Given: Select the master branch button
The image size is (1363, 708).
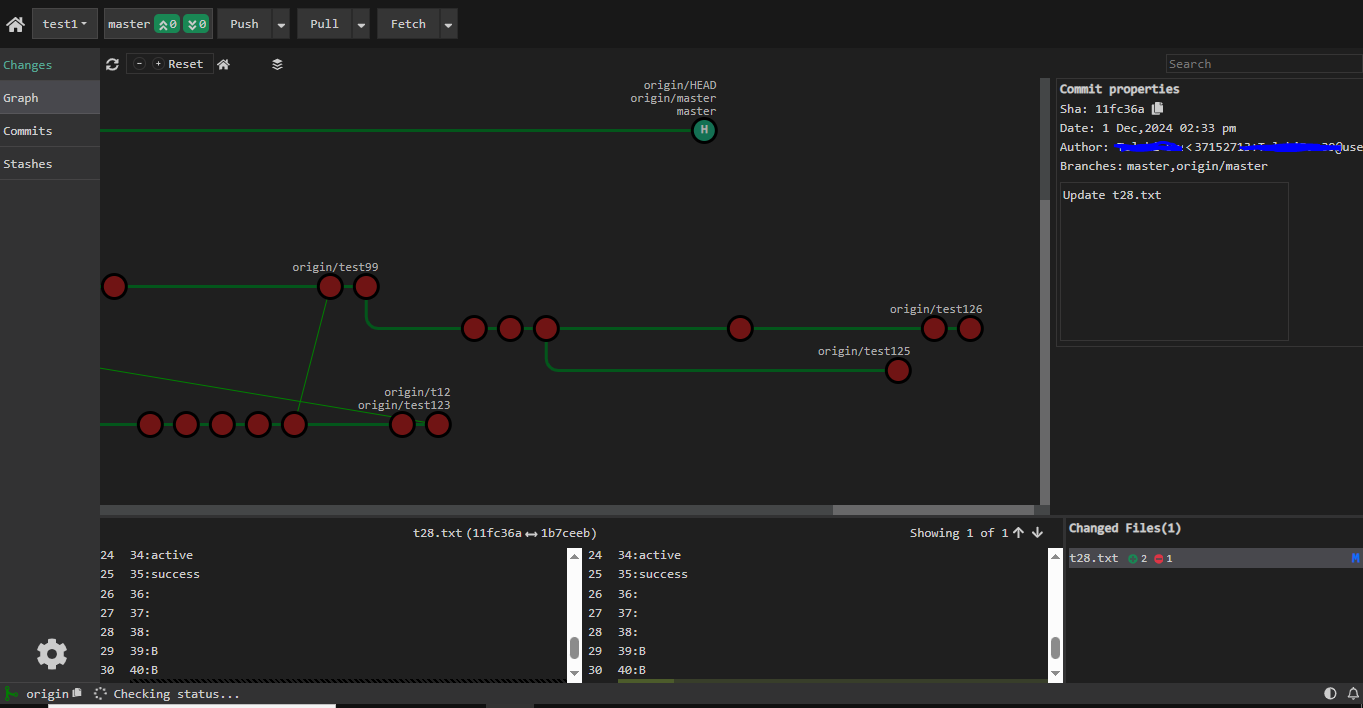Looking at the screenshot, I should [x=129, y=24].
